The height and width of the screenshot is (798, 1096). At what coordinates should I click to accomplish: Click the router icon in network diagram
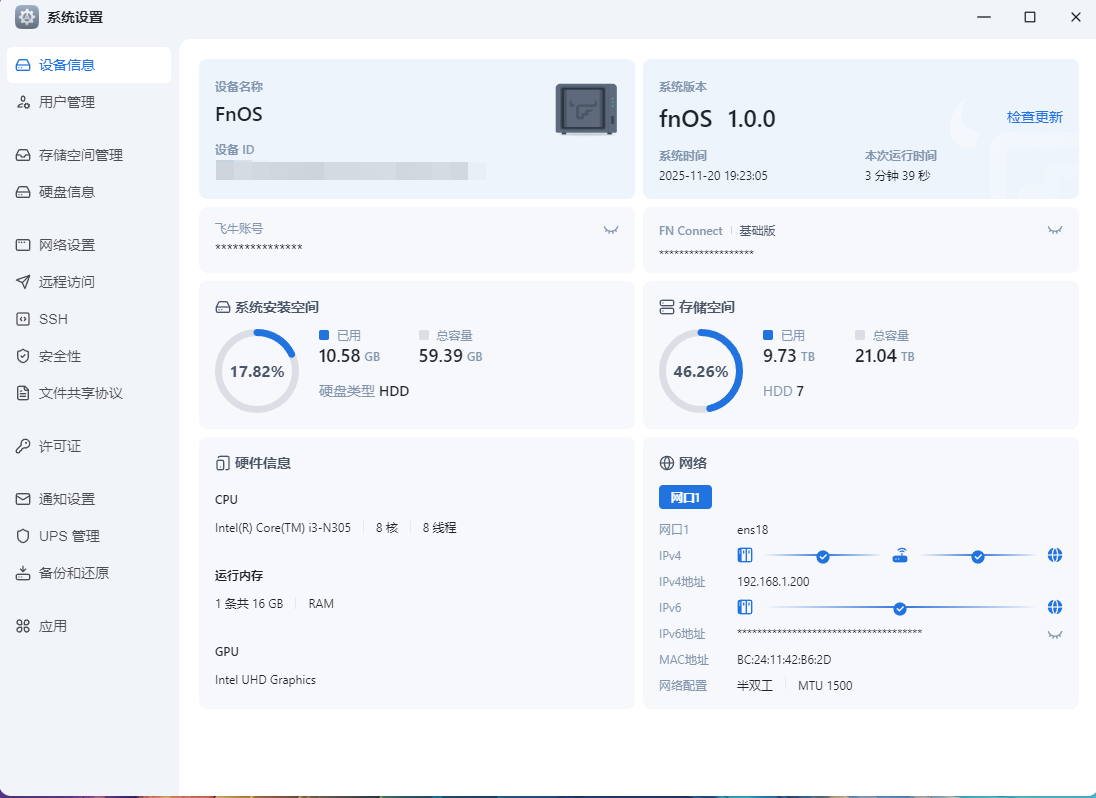click(899, 555)
